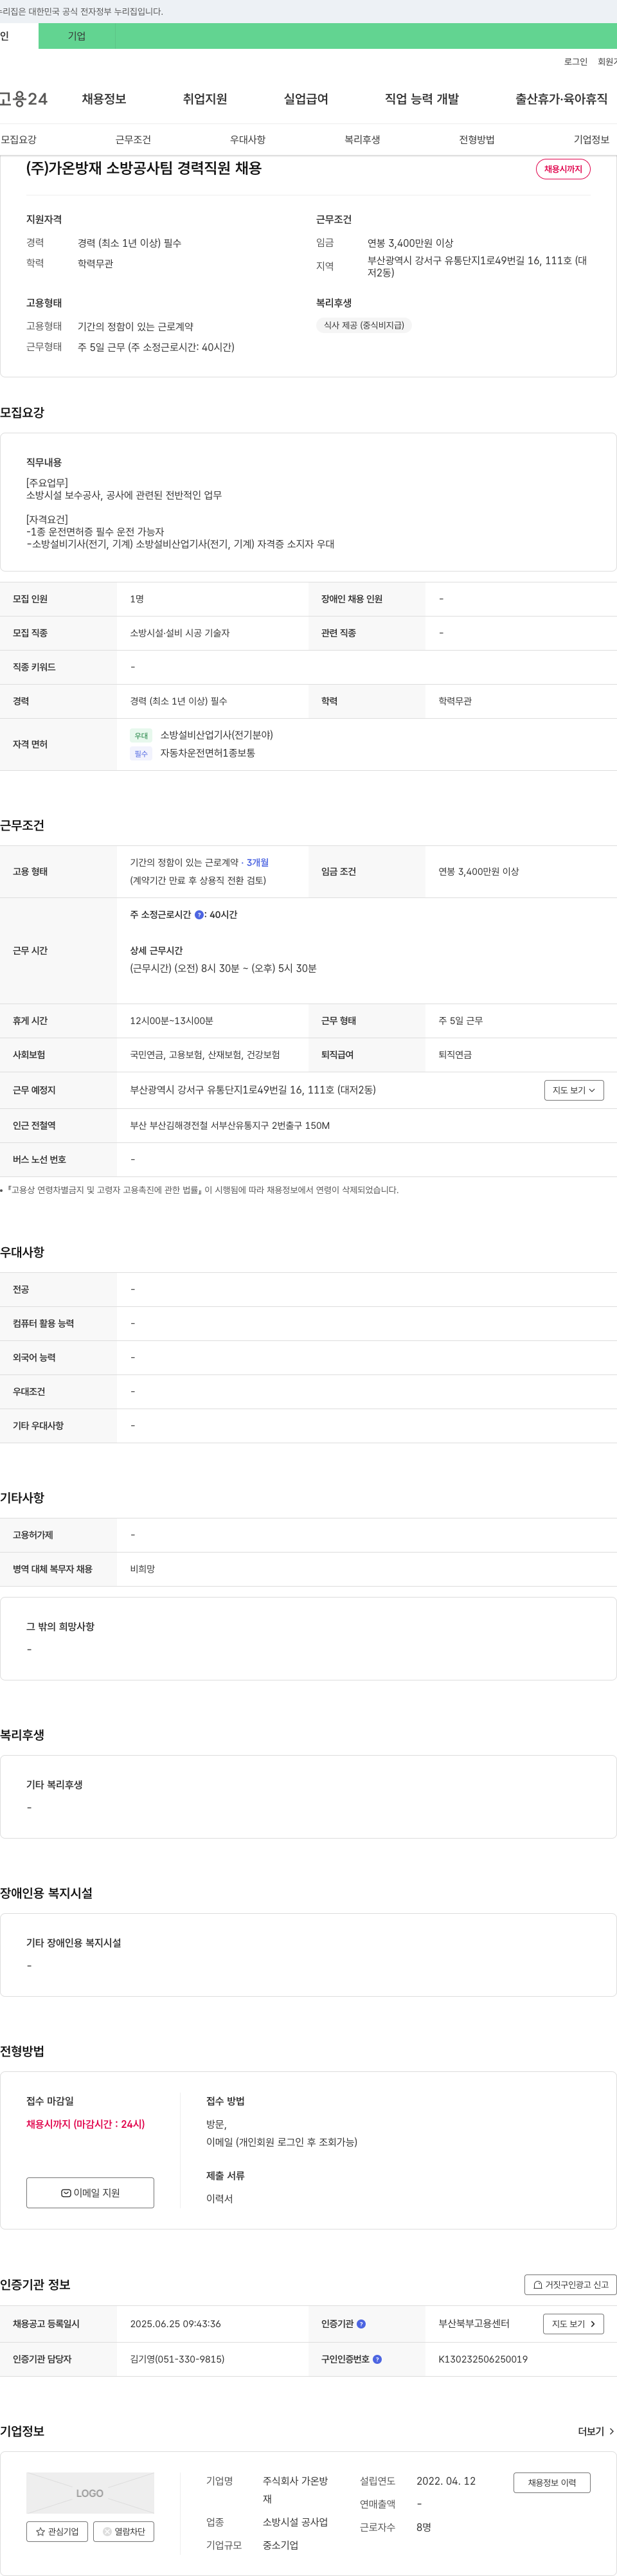Jump to the 모집요강 section tab
617x2576 pixels.
click(x=18, y=140)
